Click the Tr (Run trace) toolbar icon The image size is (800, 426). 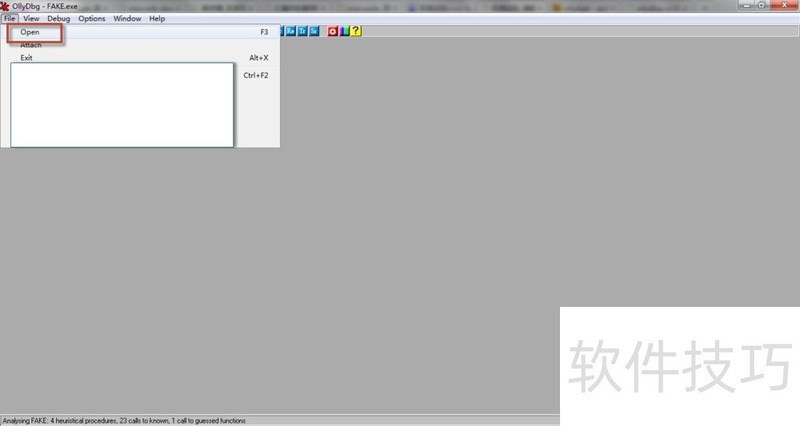point(302,31)
